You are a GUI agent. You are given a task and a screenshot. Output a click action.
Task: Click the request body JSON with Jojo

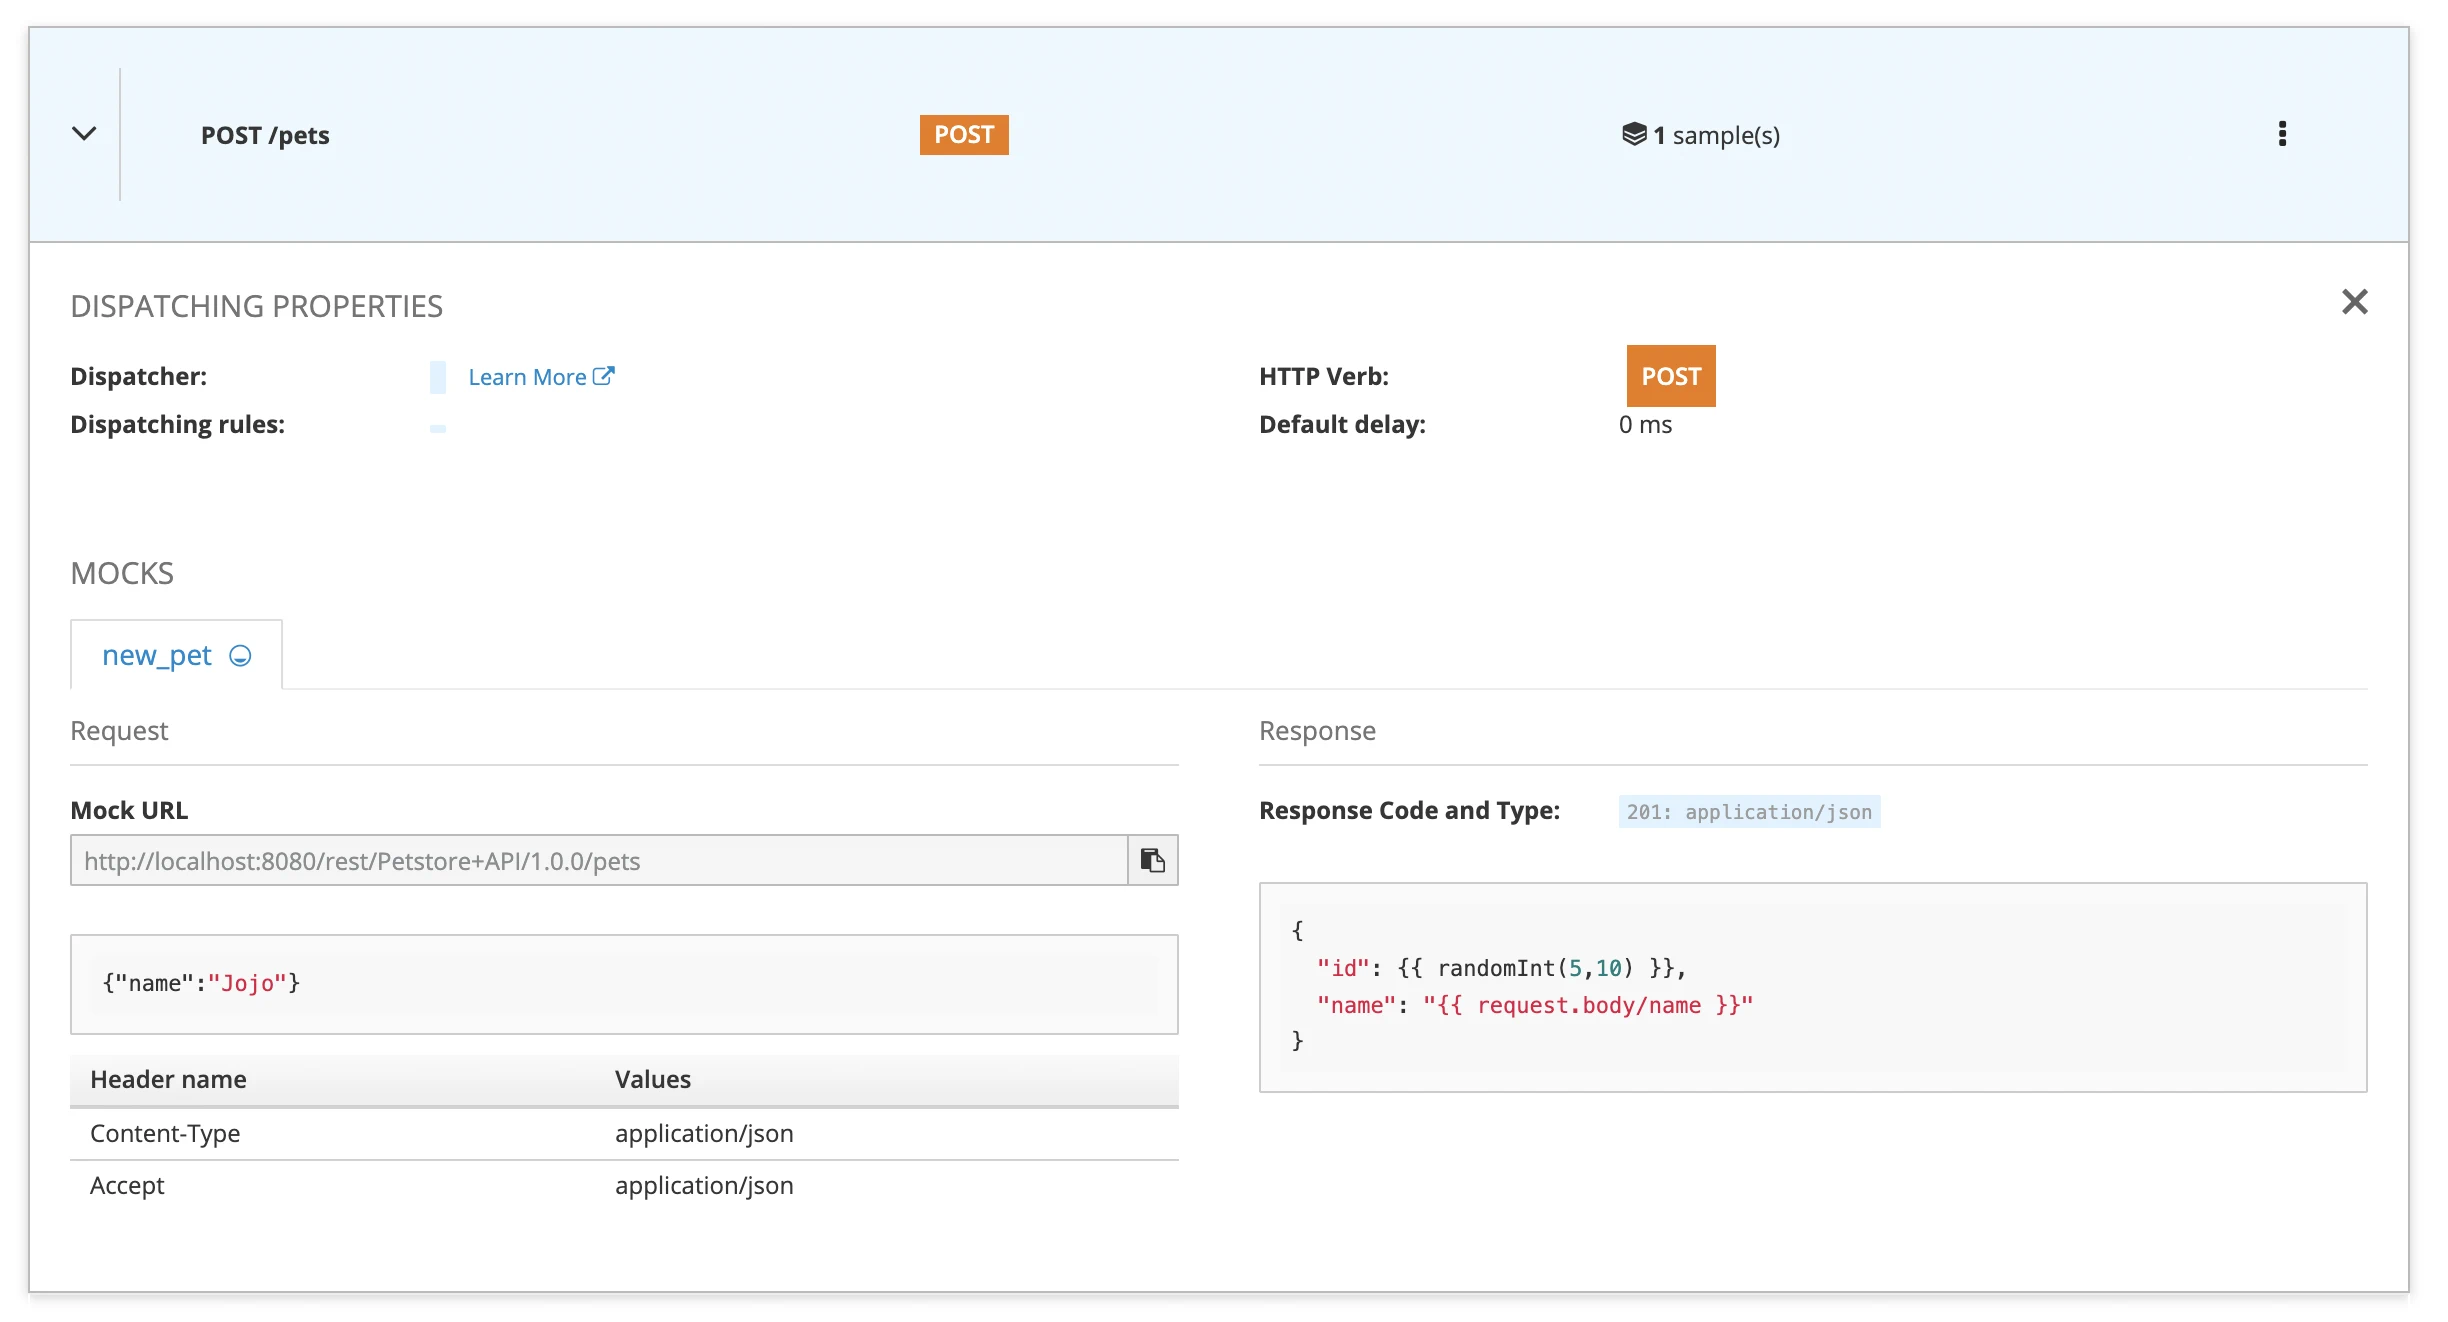tap(201, 984)
